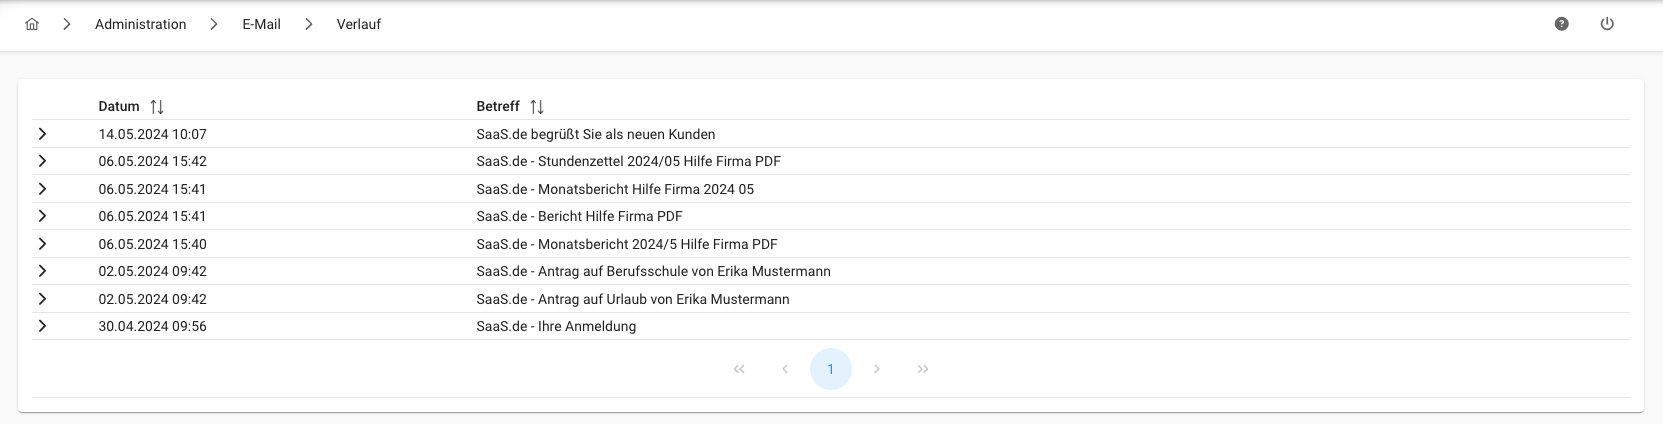This screenshot has height=424, width=1663.
Task: Expand the 14.05.2024 10:07 email row
Action: coord(42,134)
